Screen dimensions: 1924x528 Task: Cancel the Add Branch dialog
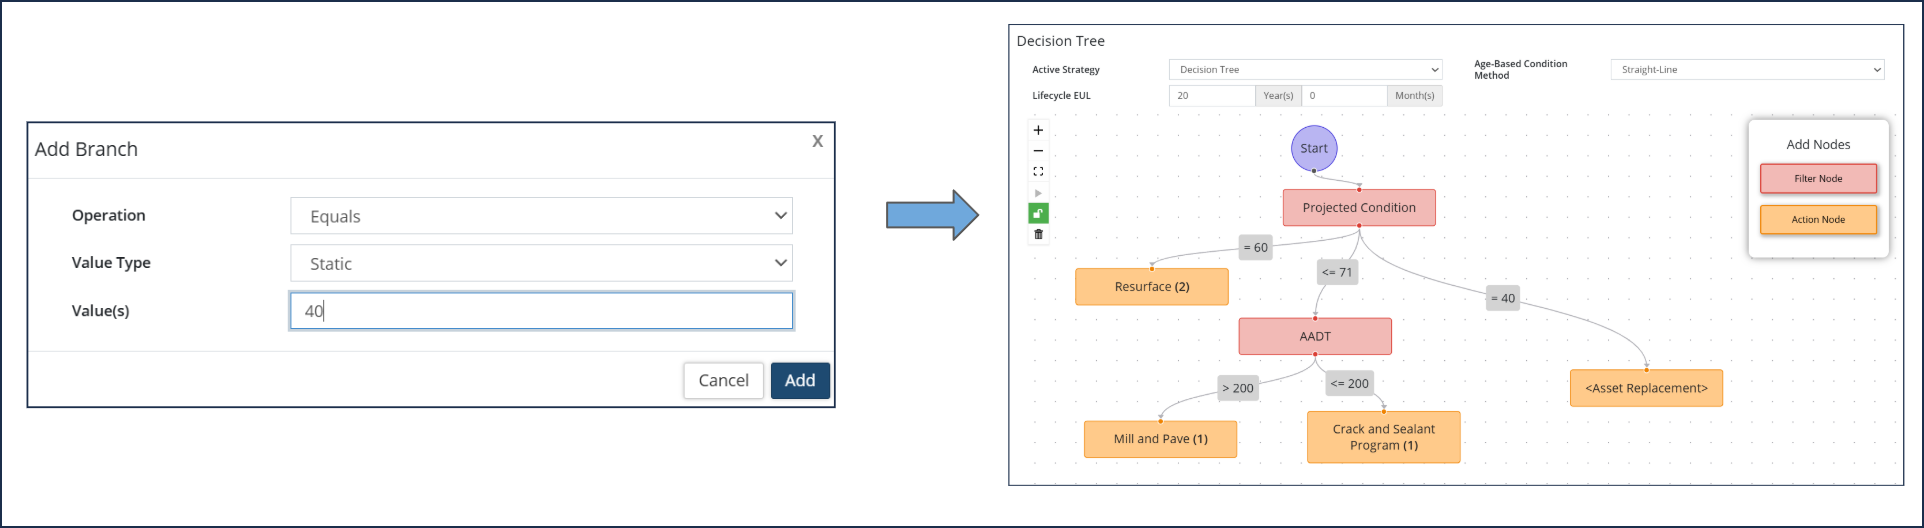[x=723, y=381]
